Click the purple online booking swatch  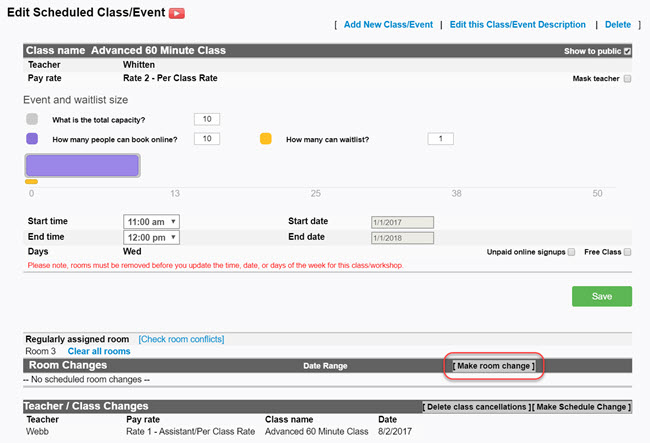pos(32,139)
